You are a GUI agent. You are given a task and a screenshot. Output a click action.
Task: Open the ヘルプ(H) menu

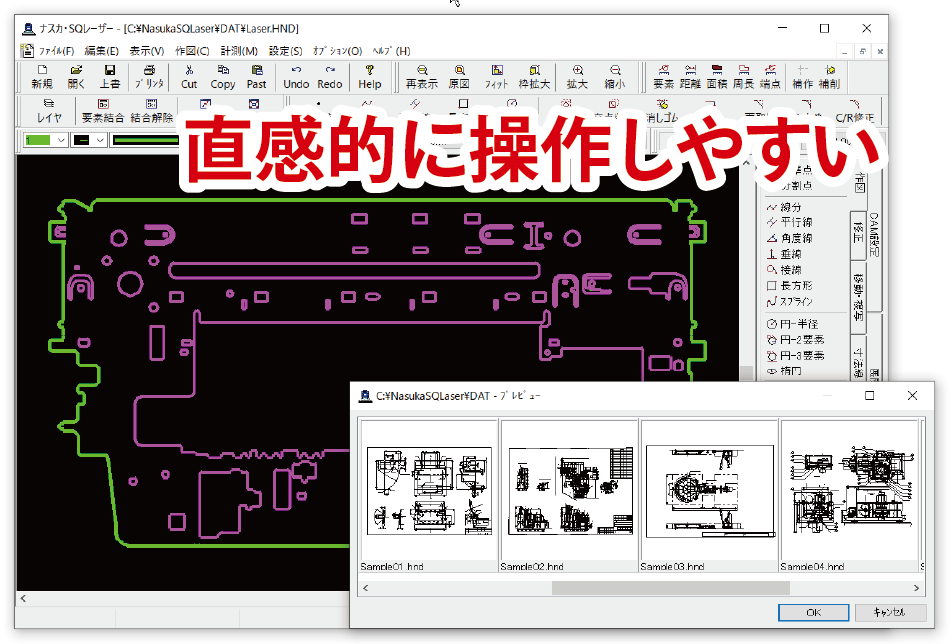[391, 51]
